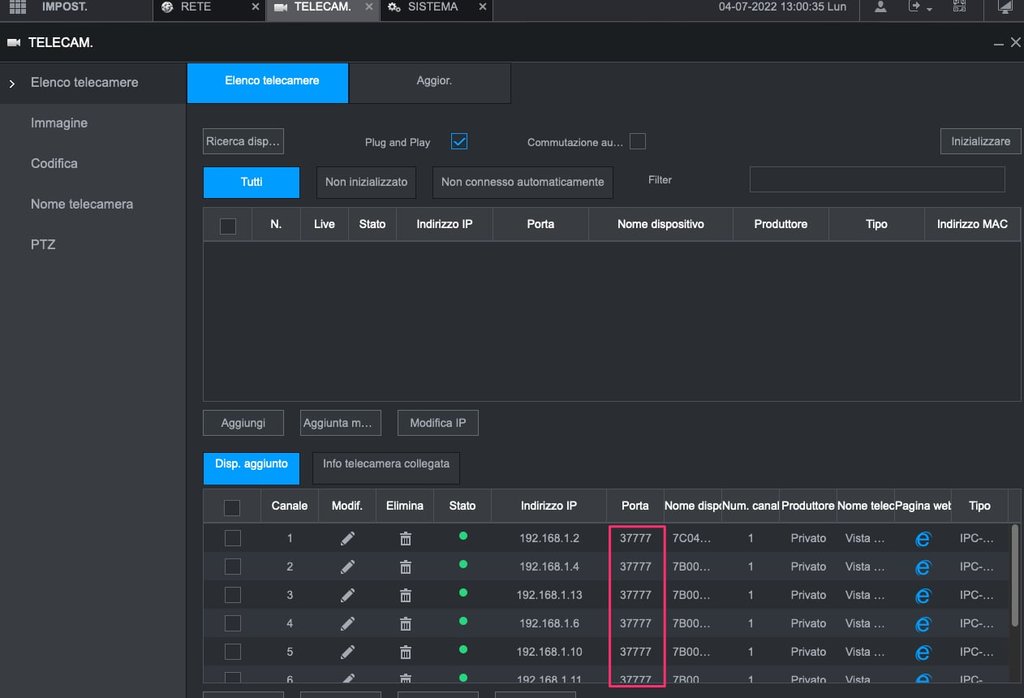
Task: Click the edit pencil for channel 4
Action: pyautogui.click(x=347, y=623)
